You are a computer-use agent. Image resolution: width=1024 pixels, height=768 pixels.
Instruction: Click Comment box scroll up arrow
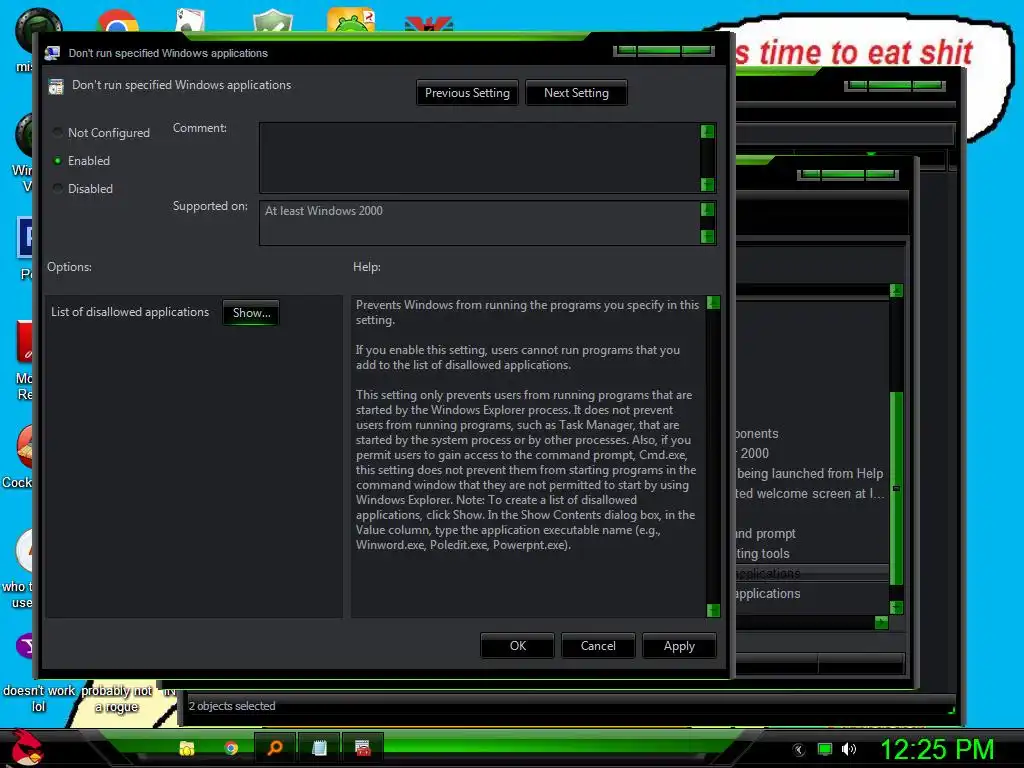(707, 131)
